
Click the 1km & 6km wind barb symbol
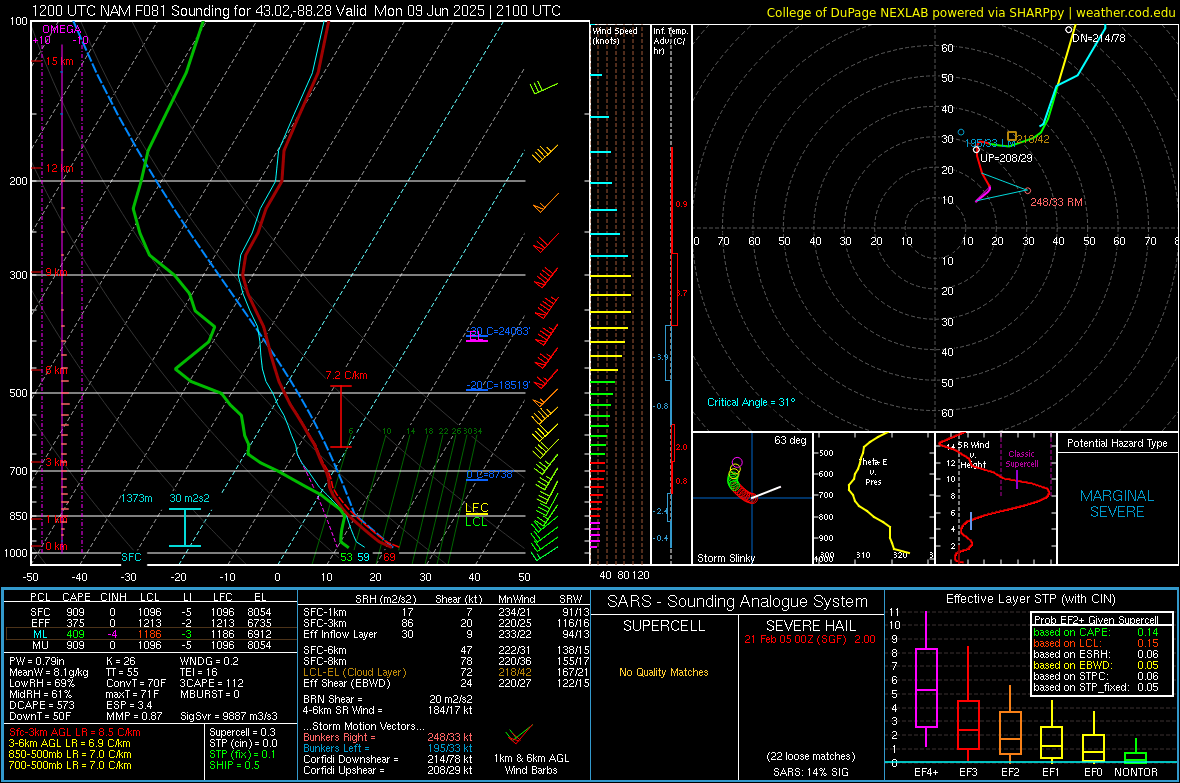[x=519, y=733]
